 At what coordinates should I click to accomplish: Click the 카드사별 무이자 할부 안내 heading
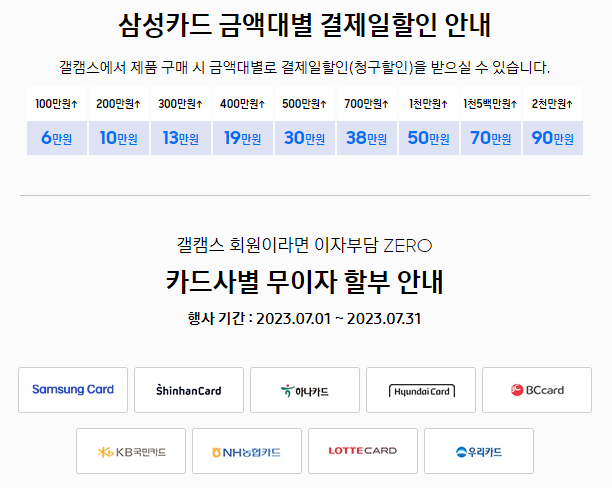304,281
